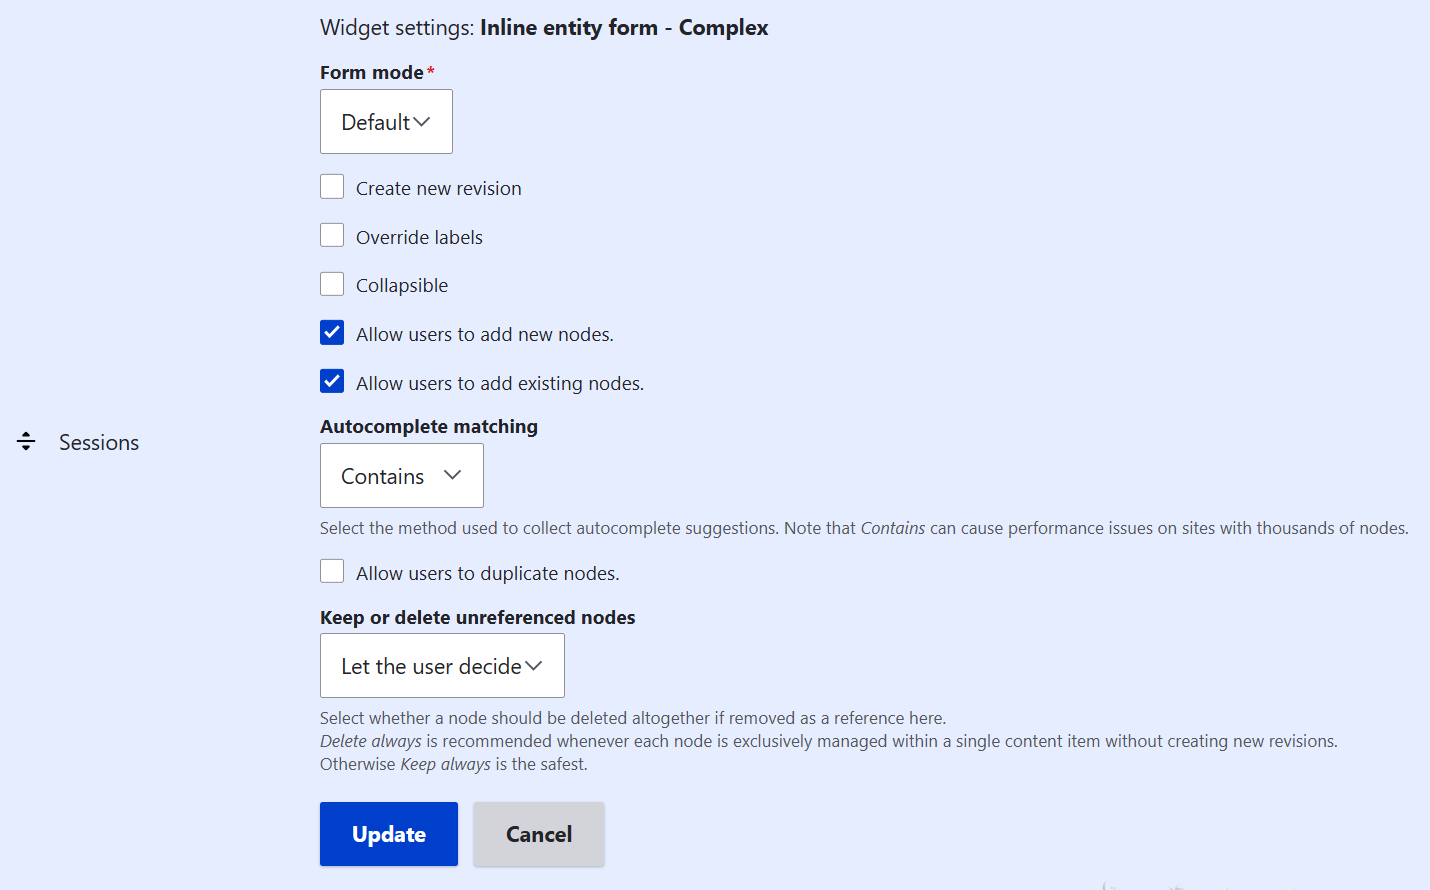Click the 'Allow users to add existing nodes.' label
The image size is (1430, 890).
click(500, 382)
